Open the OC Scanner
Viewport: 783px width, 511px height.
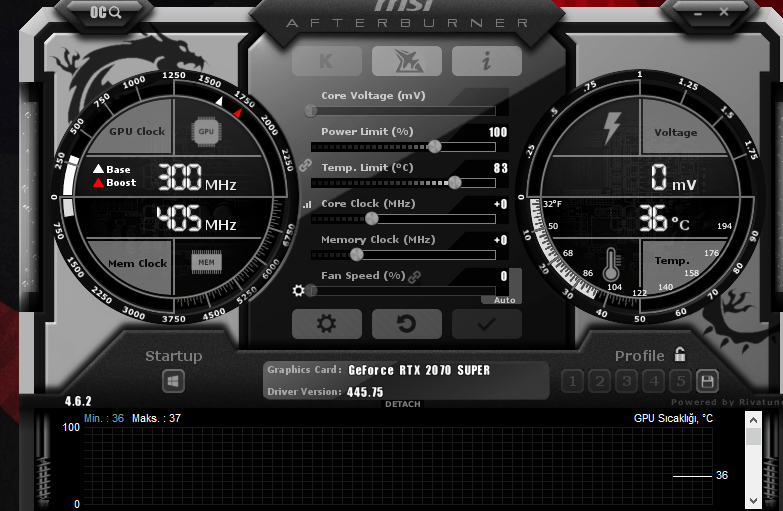pos(105,12)
